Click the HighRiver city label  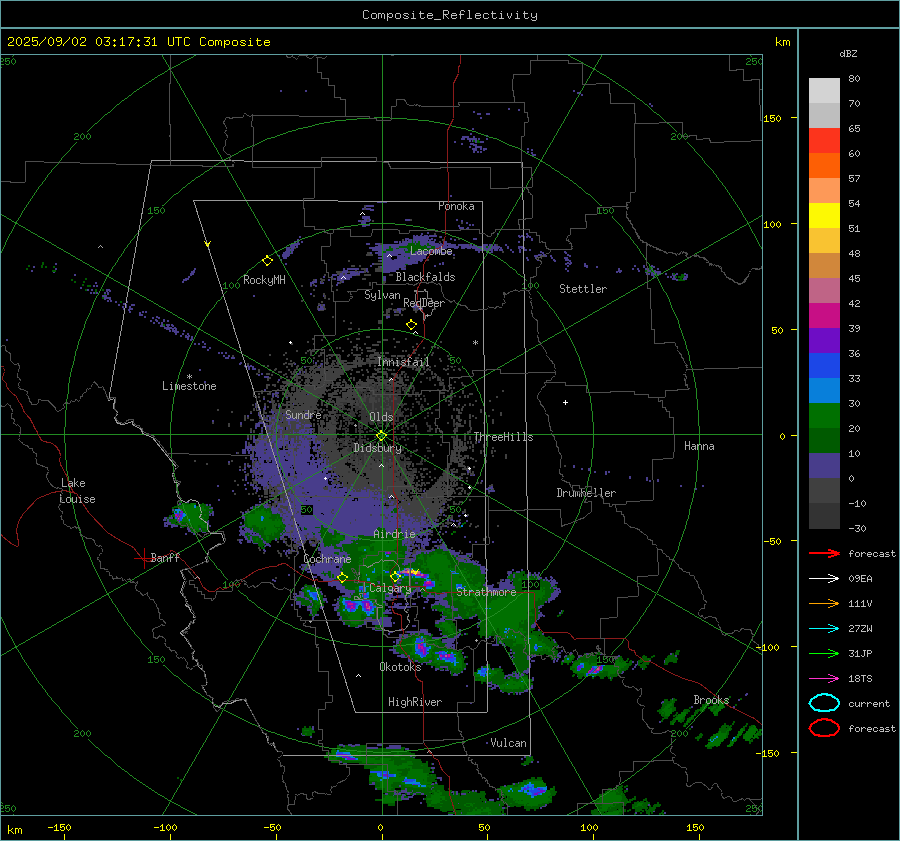(415, 702)
